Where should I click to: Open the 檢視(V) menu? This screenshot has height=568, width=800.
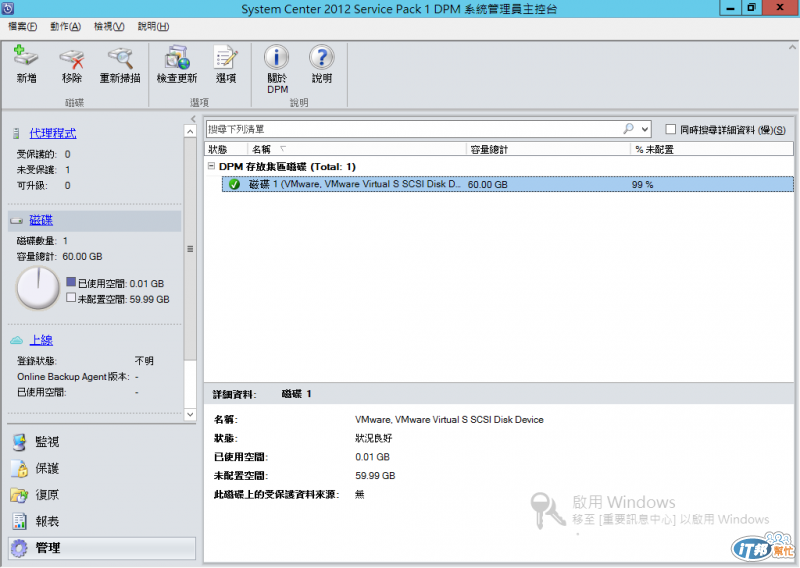[x=109, y=27]
